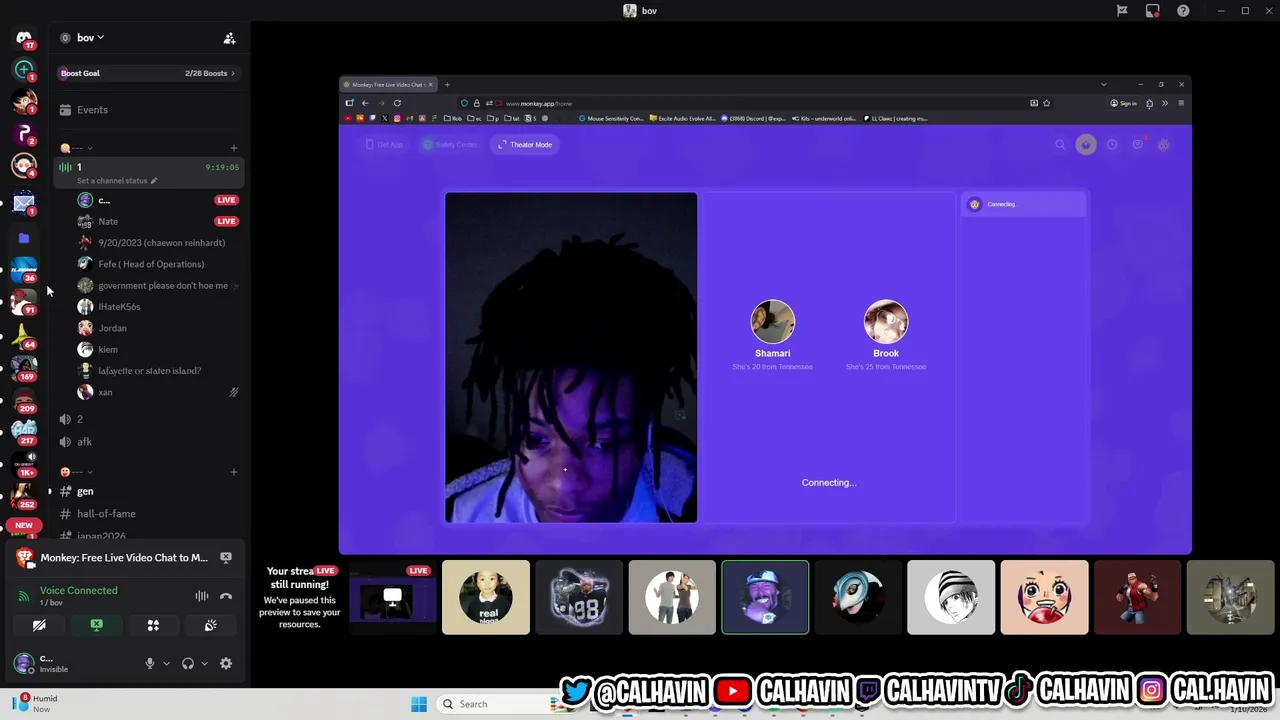Toggle Theater Mode in Monkey app
Viewport: 1280px width, 720px height.
click(x=525, y=145)
